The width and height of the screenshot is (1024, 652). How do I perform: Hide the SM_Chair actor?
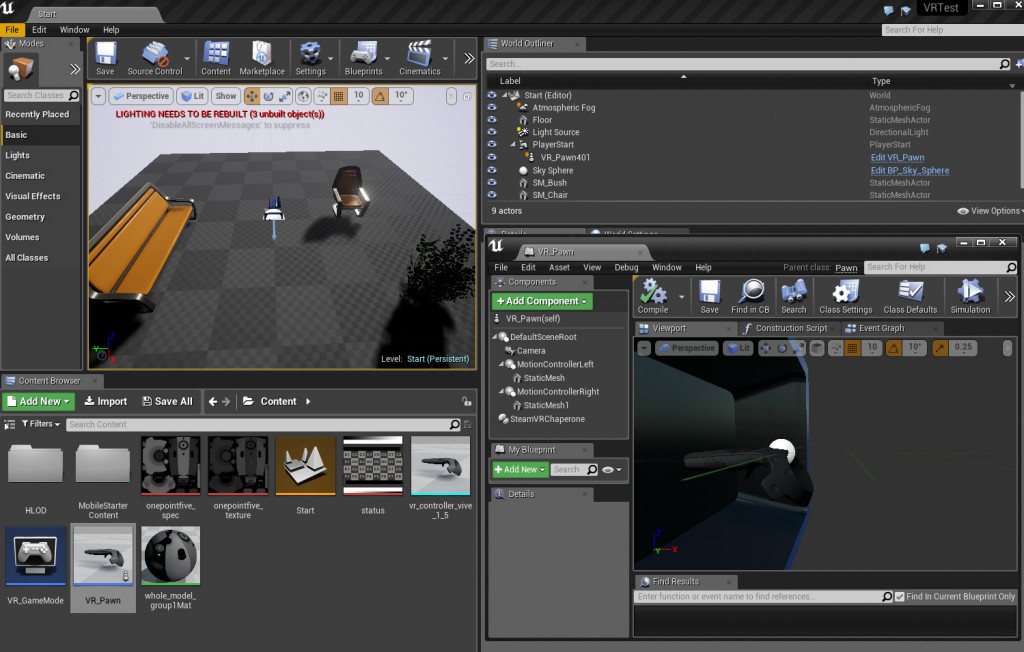click(492, 195)
